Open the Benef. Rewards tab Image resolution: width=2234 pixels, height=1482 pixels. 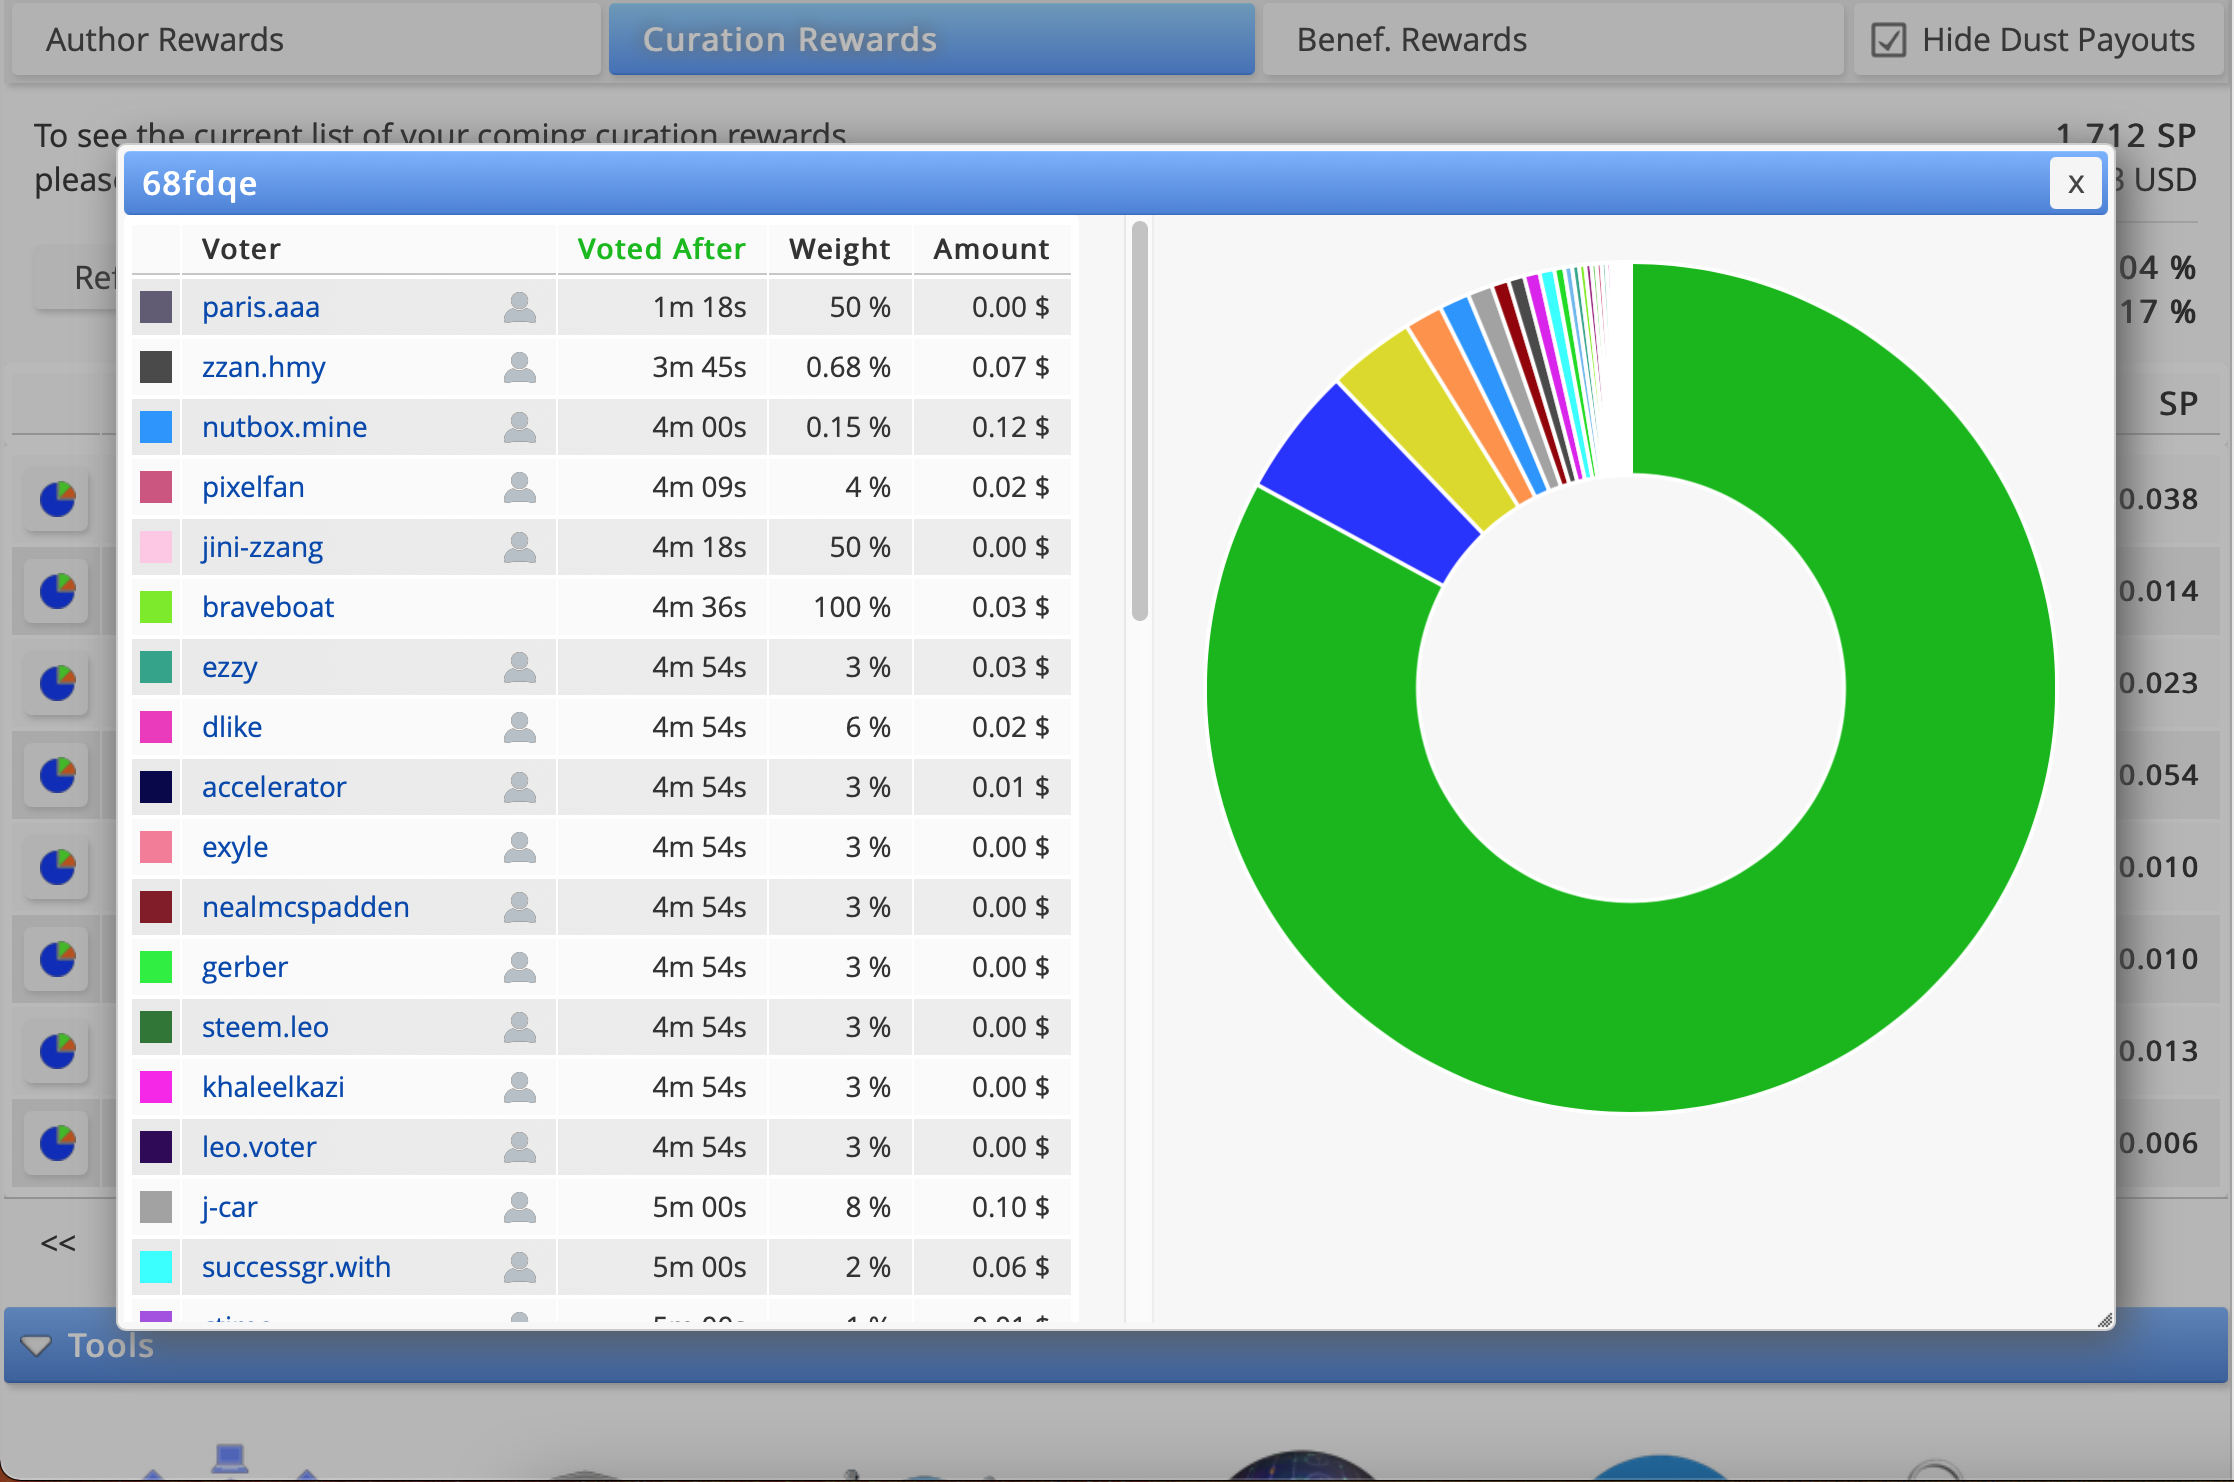click(x=1411, y=40)
